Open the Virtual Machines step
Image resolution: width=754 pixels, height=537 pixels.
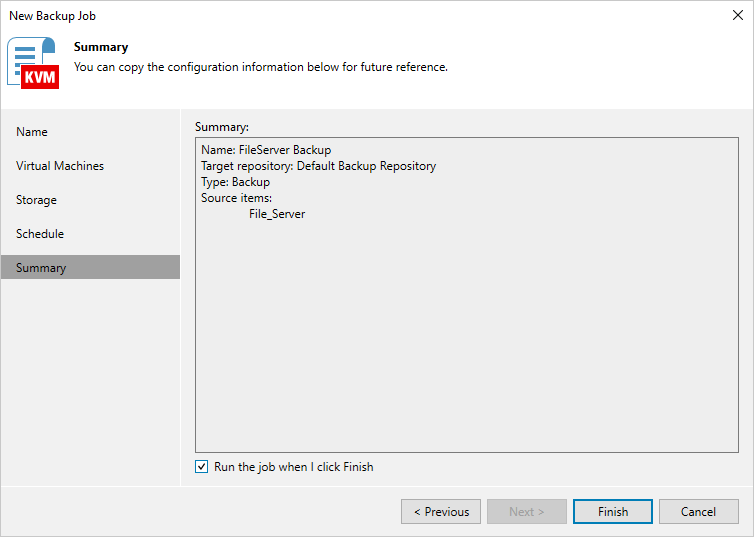[60, 166]
